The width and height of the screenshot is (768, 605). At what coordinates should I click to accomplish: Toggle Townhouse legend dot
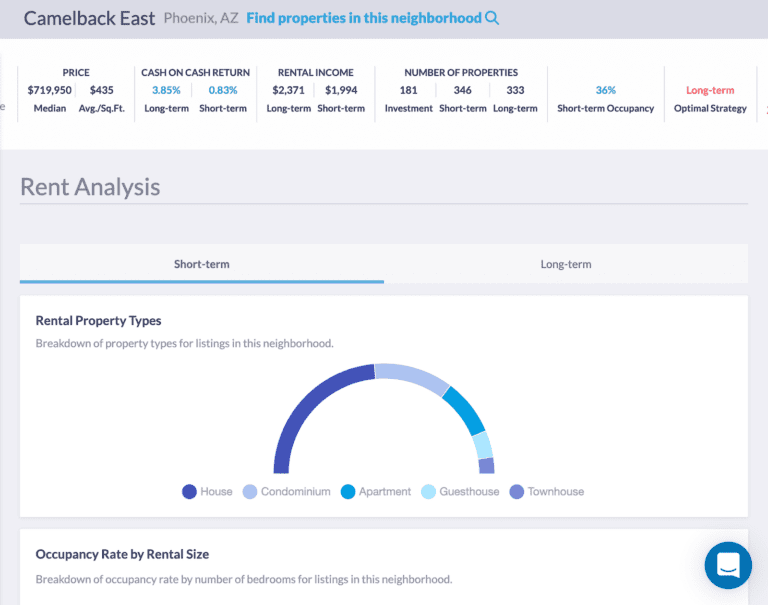516,491
